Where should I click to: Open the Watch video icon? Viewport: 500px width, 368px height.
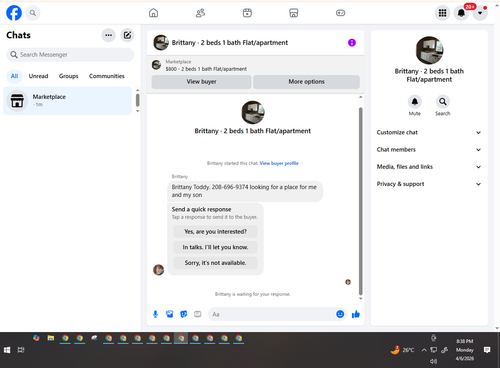click(247, 13)
